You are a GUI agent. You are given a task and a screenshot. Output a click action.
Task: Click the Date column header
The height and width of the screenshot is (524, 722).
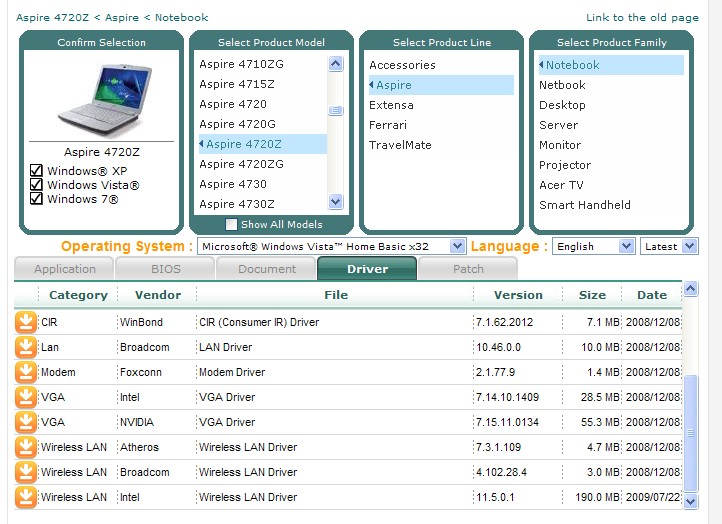pyautogui.click(x=652, y=295)
